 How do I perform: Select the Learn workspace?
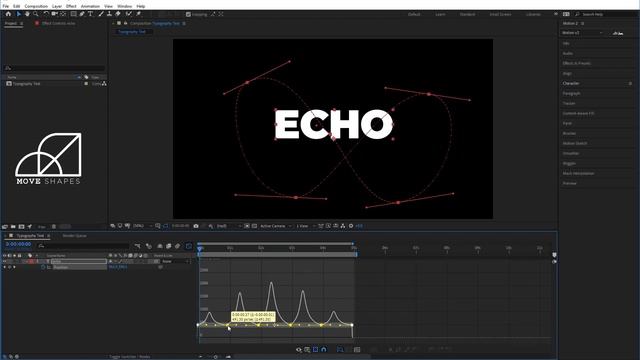click(440, 14)
